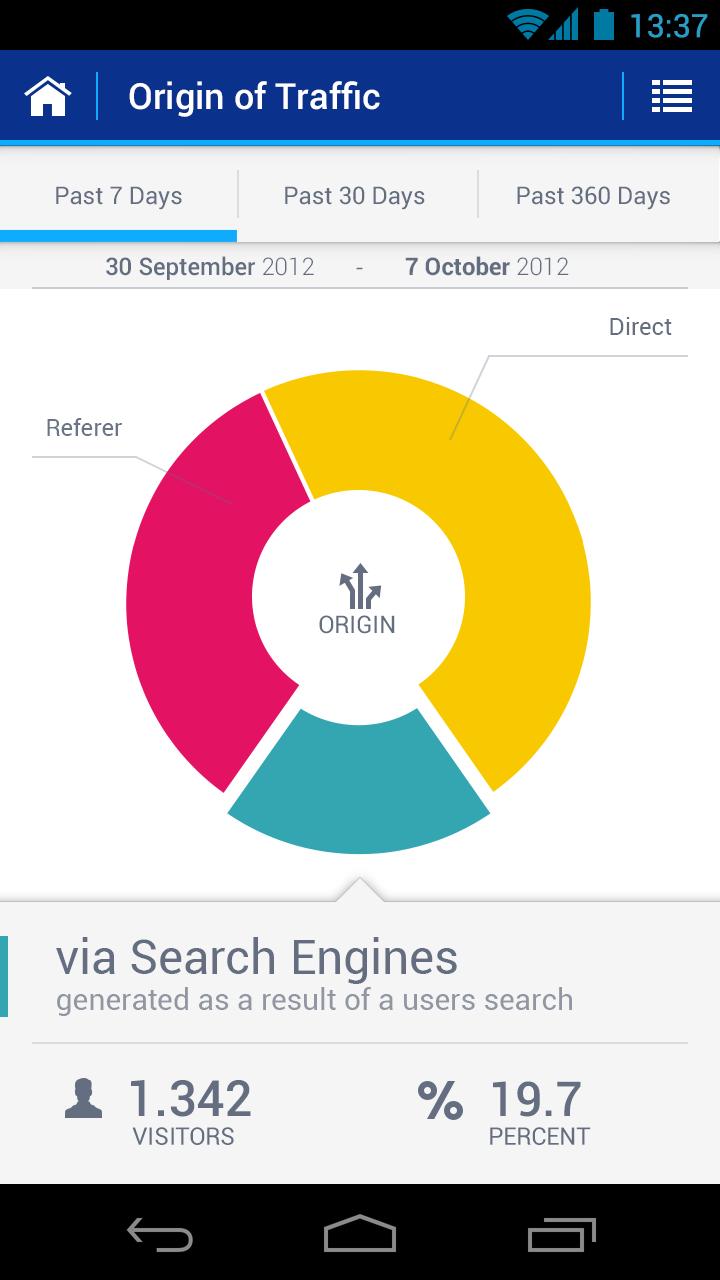Click the via Search Engines heading
This screenshot has width=720, height=1280.
pos(257,957)
